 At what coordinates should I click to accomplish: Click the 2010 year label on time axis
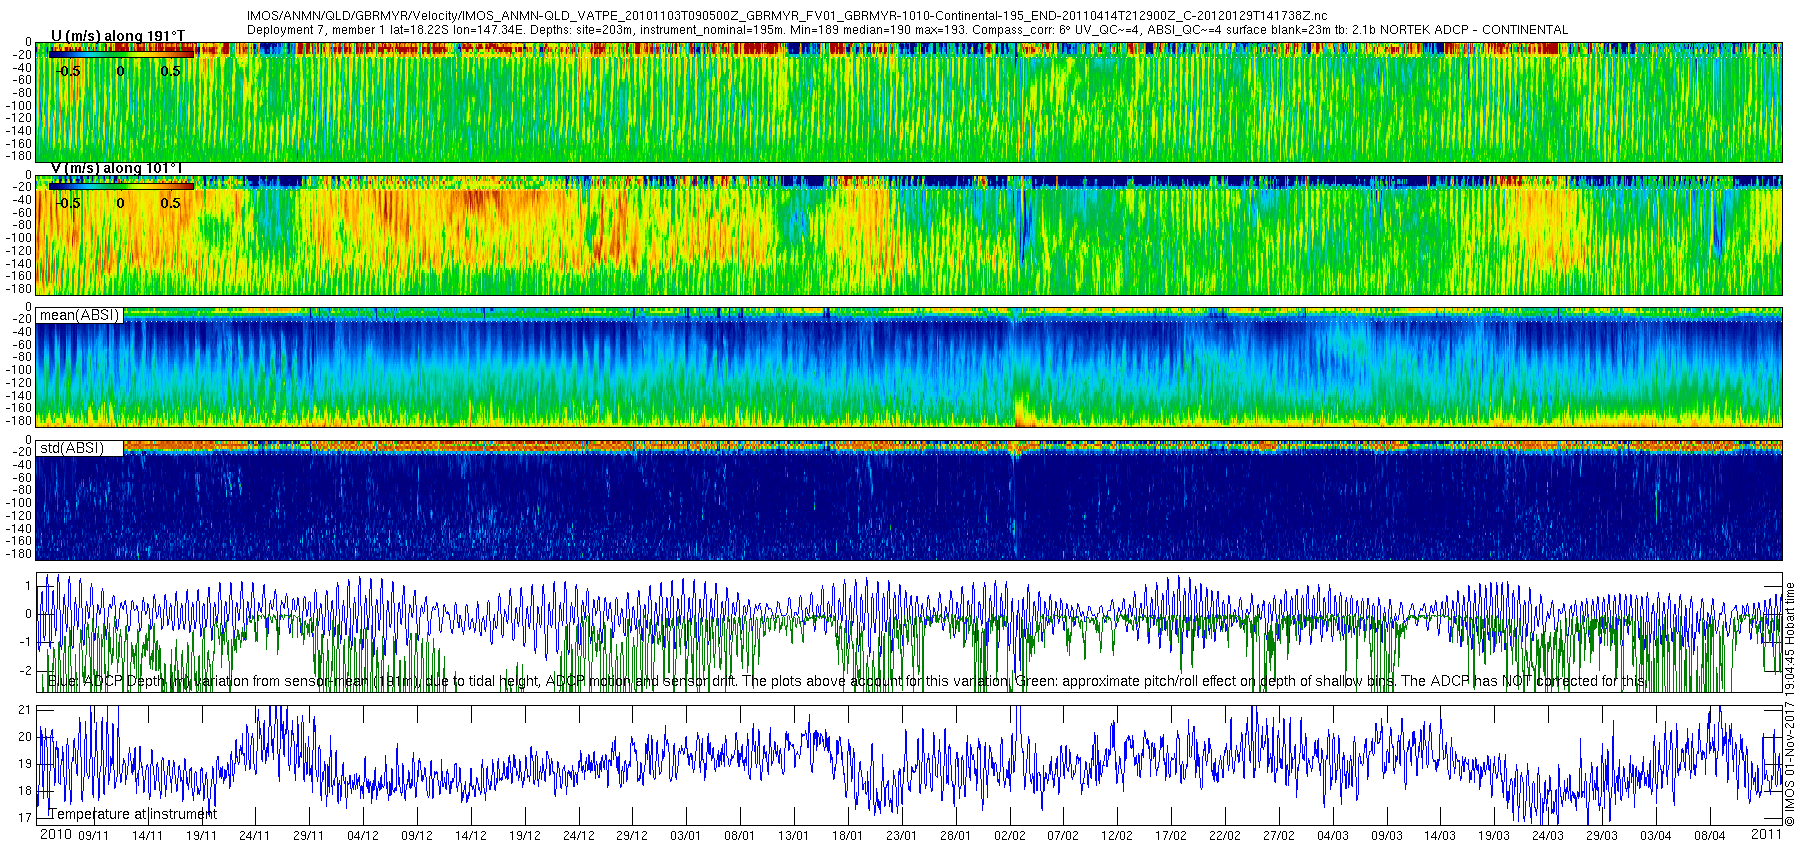click(55, 835)
